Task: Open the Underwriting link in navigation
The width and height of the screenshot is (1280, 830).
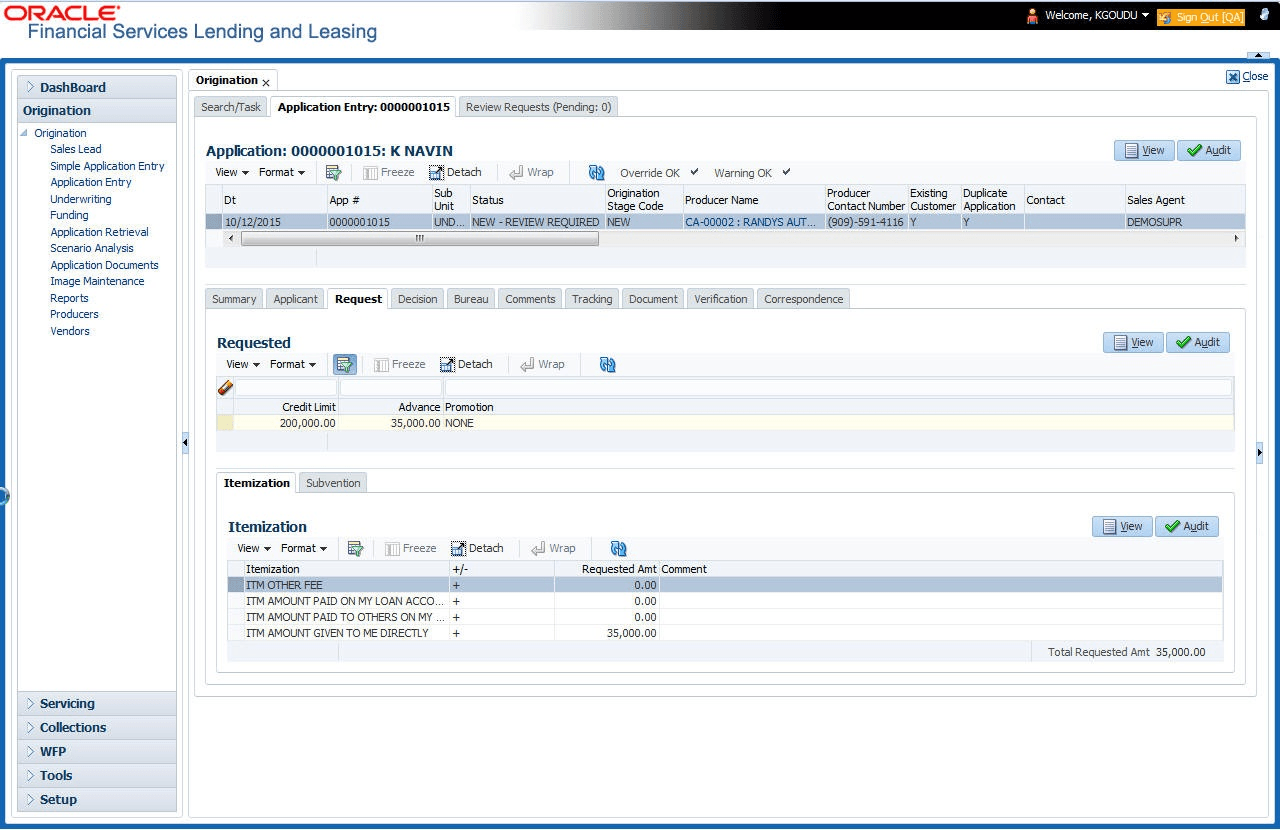Action: pyautogui.click(x=81, y=199)
